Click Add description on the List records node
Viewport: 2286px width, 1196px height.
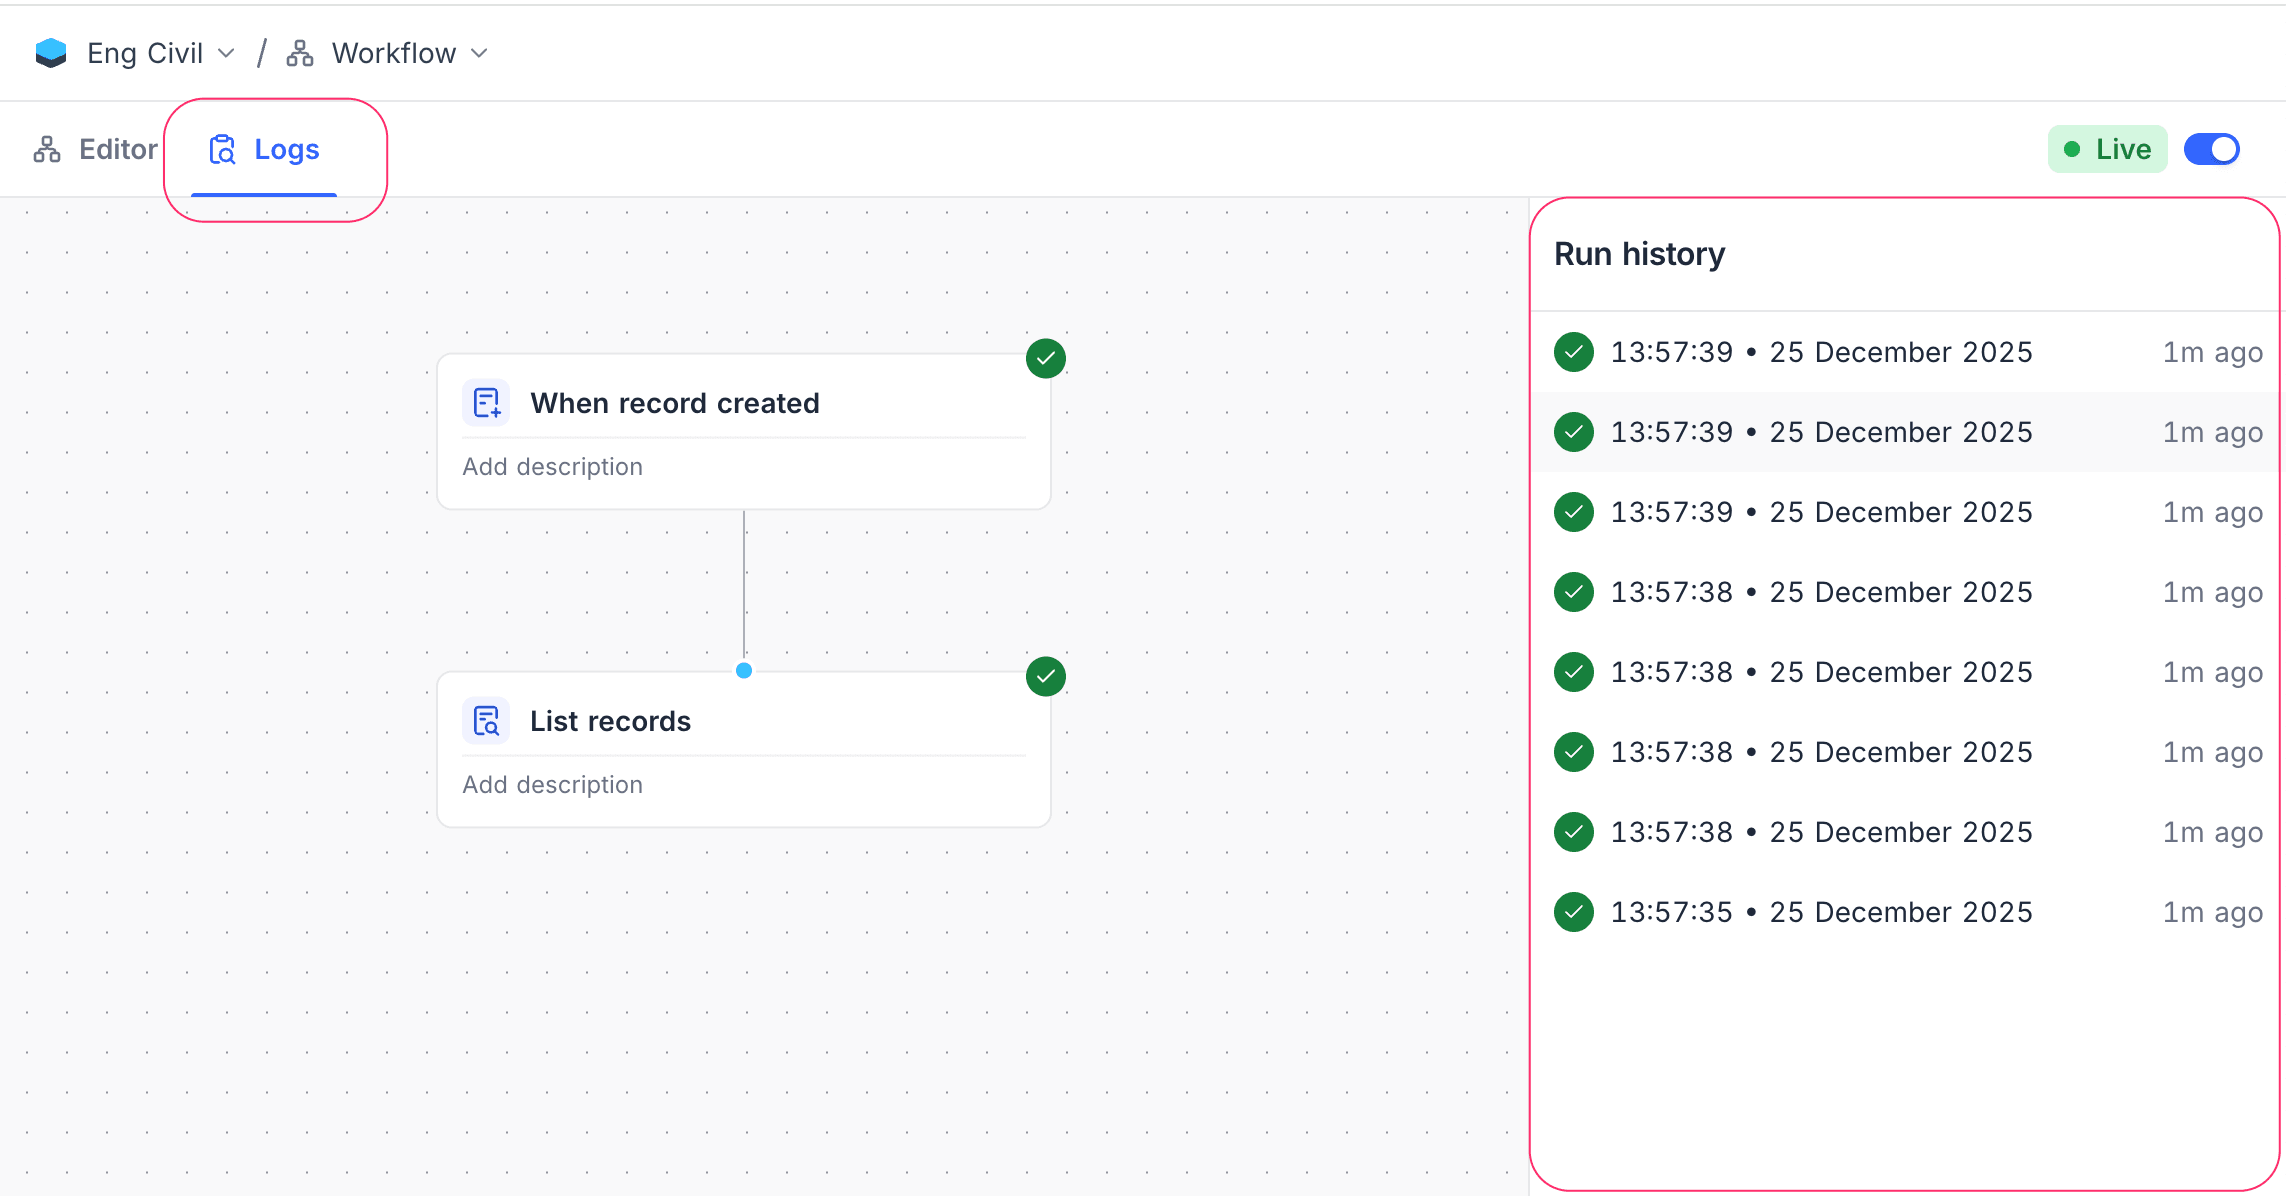click(552, 784)
